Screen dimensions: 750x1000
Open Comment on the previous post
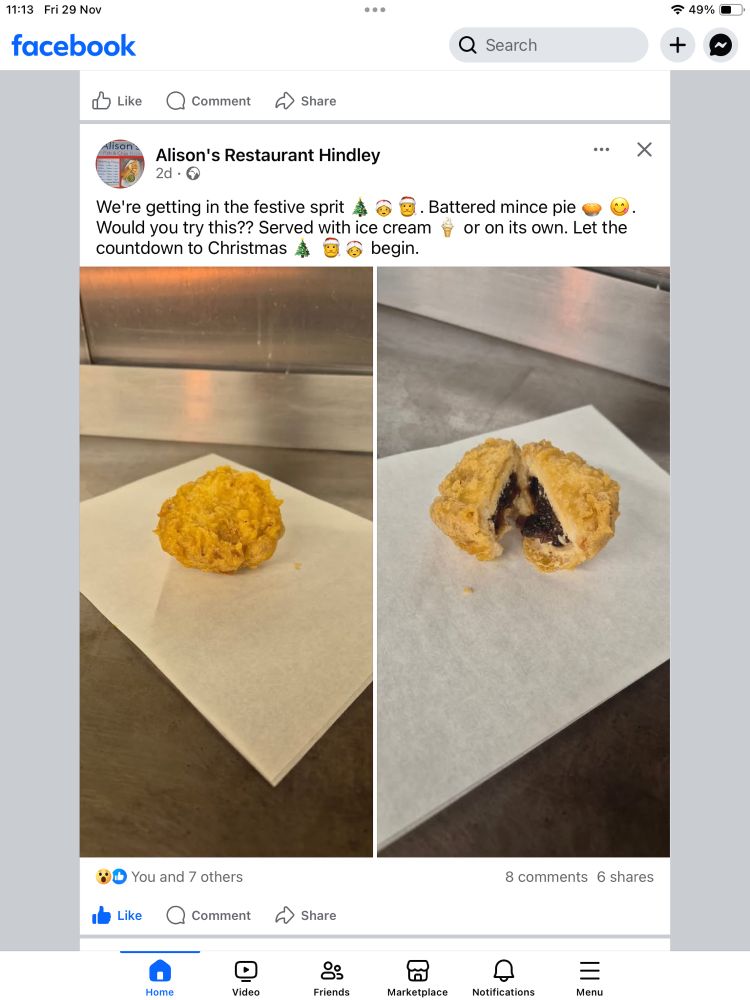pyautogui.click(x=209, y=101)
